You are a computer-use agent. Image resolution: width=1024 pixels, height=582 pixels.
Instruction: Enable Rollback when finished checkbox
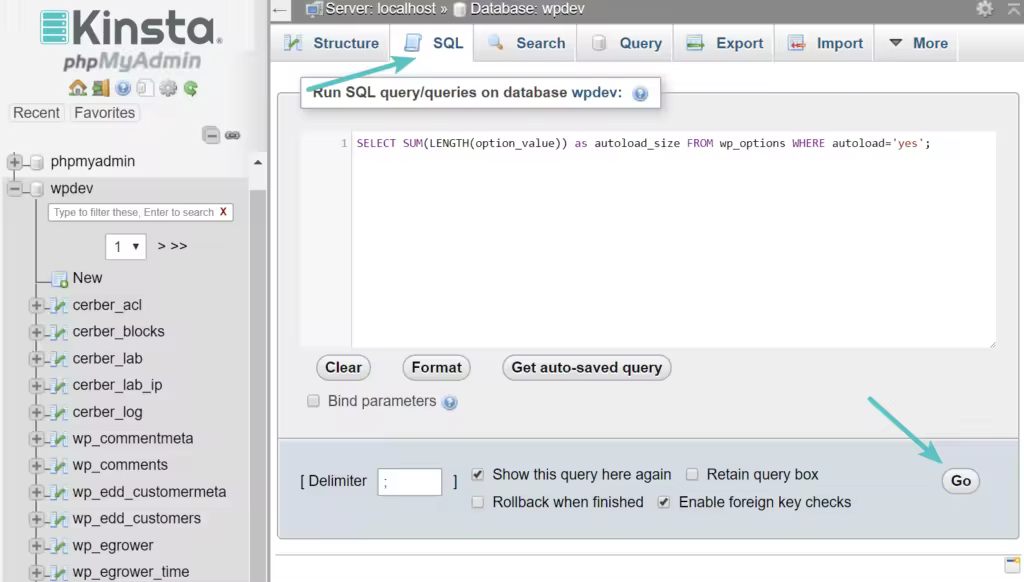pyautogui.click(x=478, y=502)
